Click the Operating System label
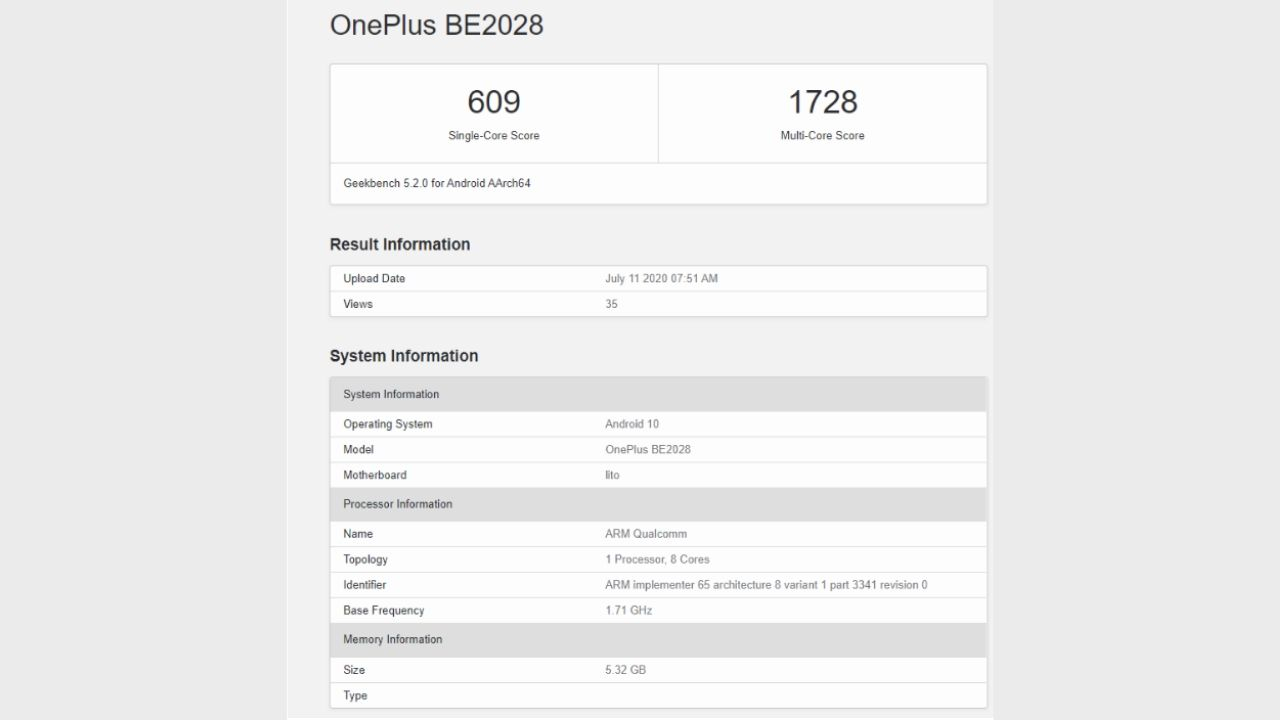Viewport: 1280px width, 720px height. point(388,424)
